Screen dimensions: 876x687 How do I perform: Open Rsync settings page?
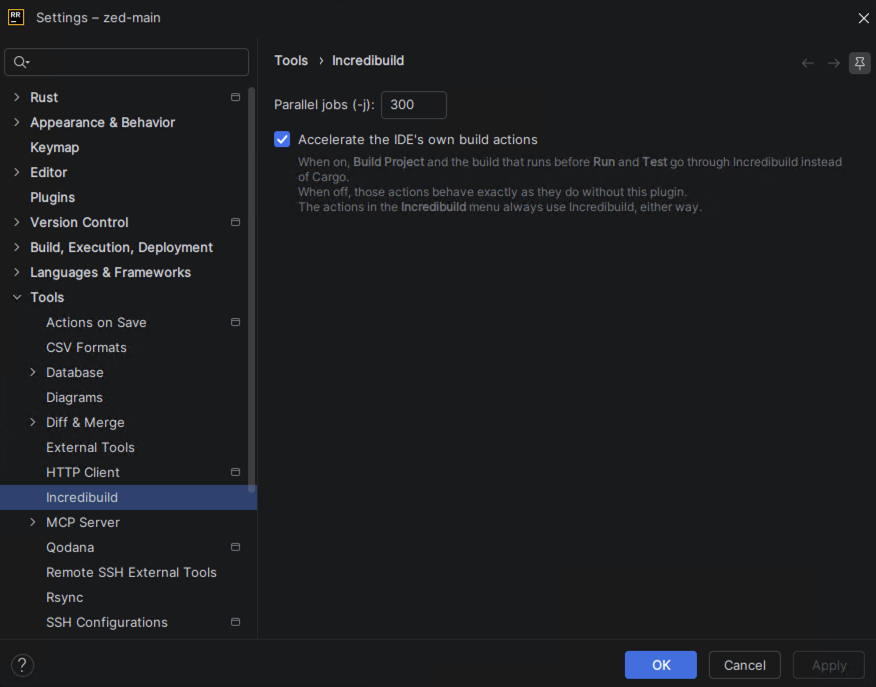(x=65, y=598)
